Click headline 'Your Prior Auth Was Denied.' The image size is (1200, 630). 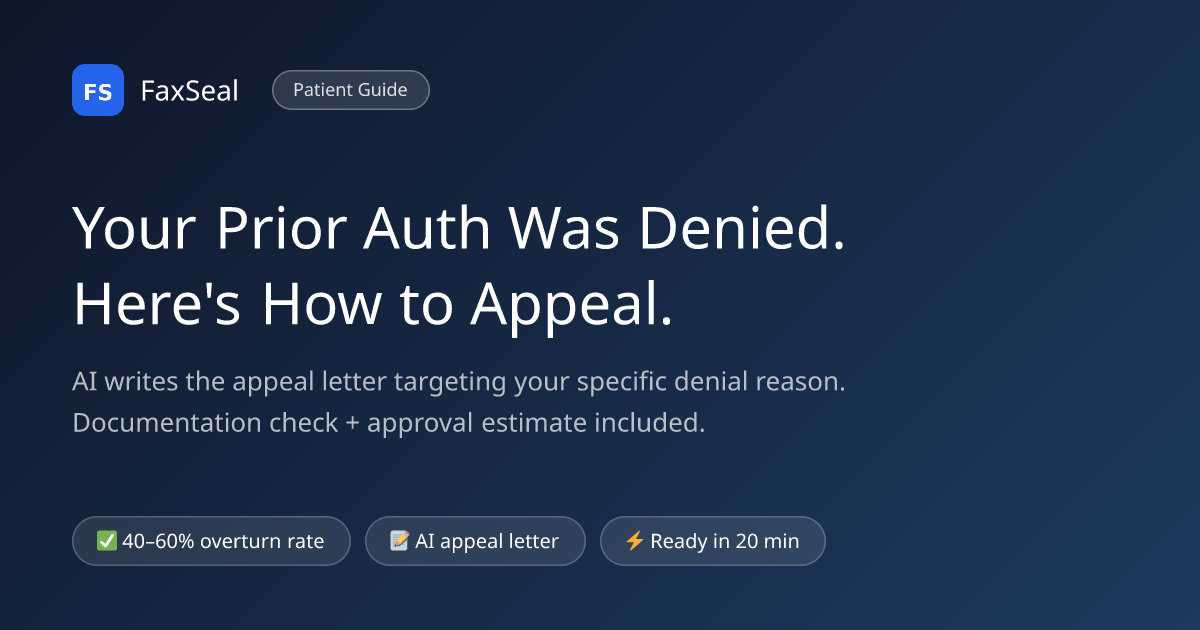pos(459,230)
